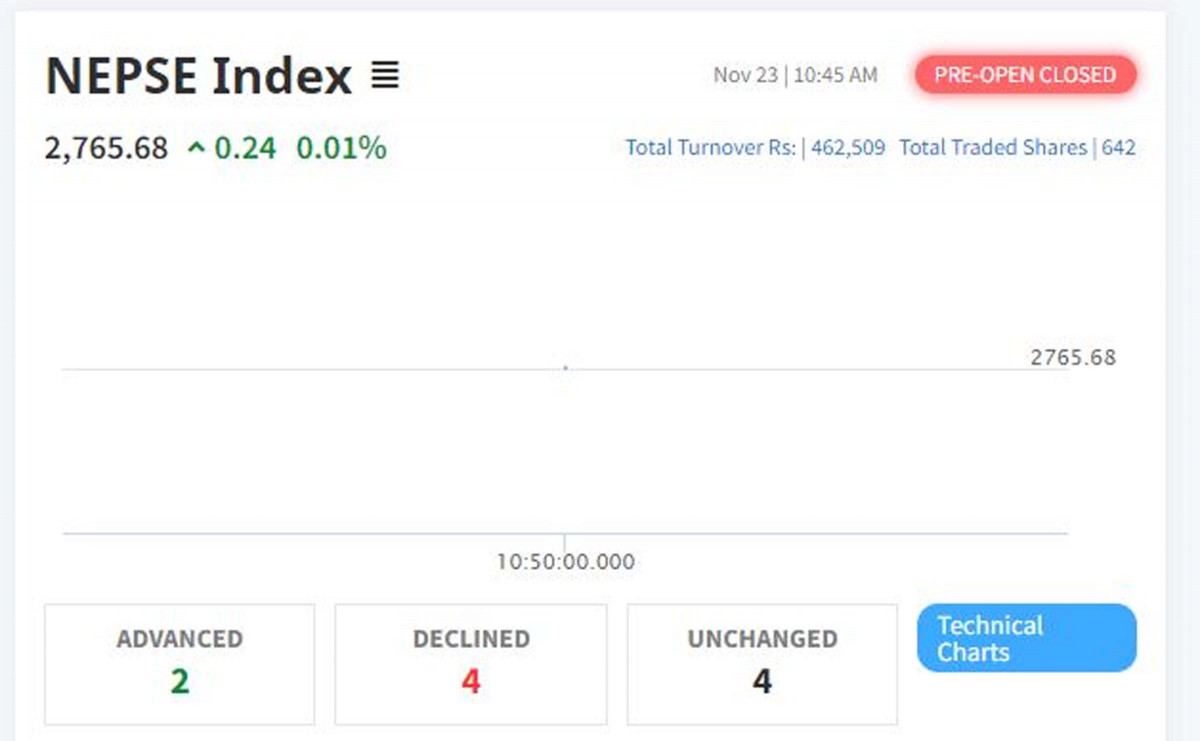Click the 2765.68 chart price label
The width and height of the screenshot is (1200, 741).
tap(1072, 357)
